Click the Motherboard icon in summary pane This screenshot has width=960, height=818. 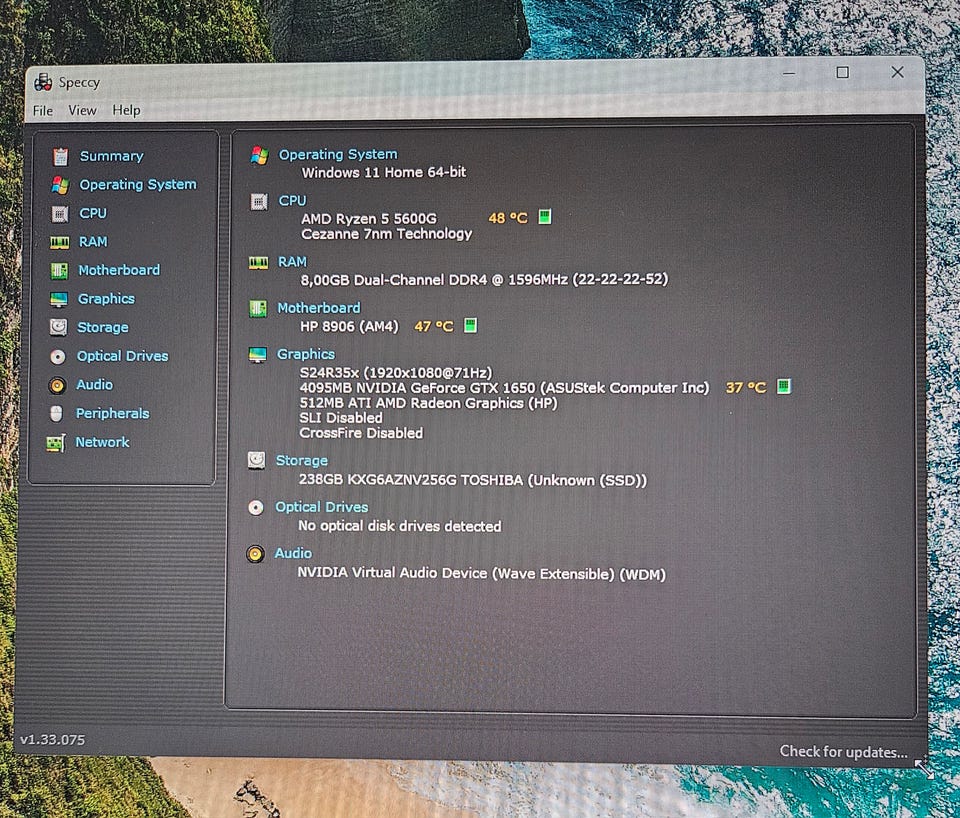coord(258,309)
